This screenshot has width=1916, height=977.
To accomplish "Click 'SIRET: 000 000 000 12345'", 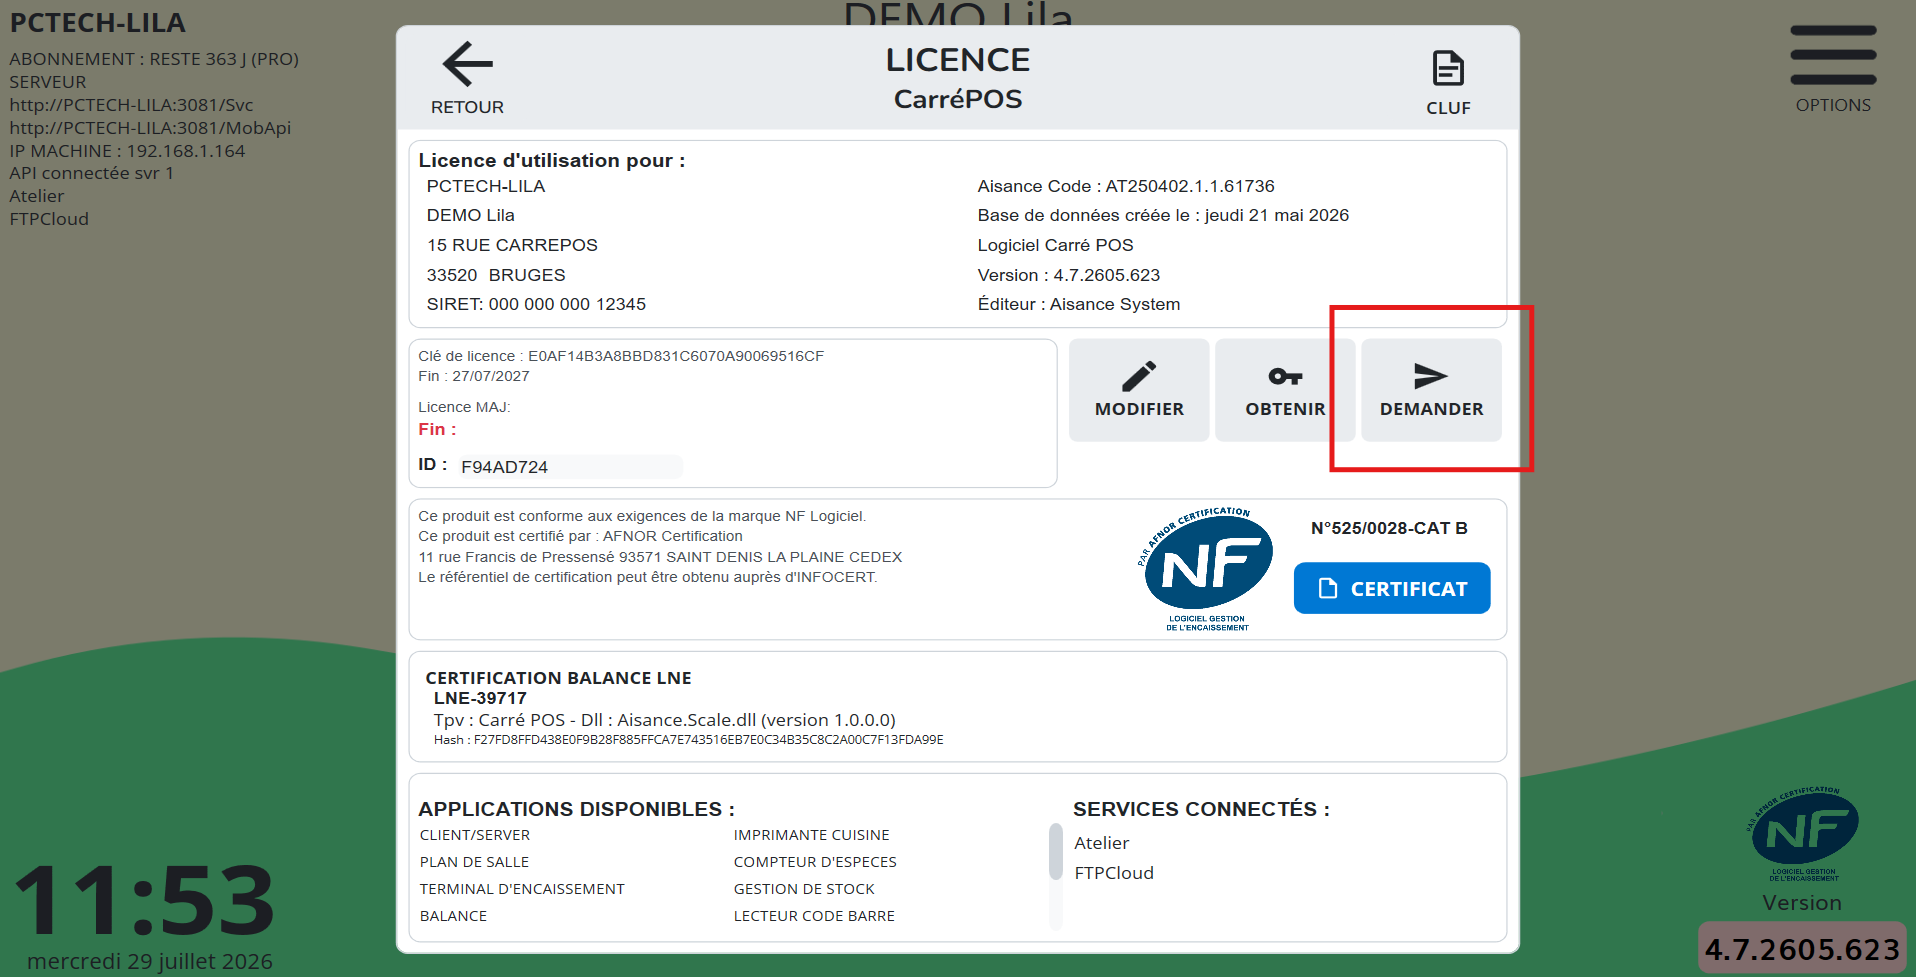I will pos(536,304).
